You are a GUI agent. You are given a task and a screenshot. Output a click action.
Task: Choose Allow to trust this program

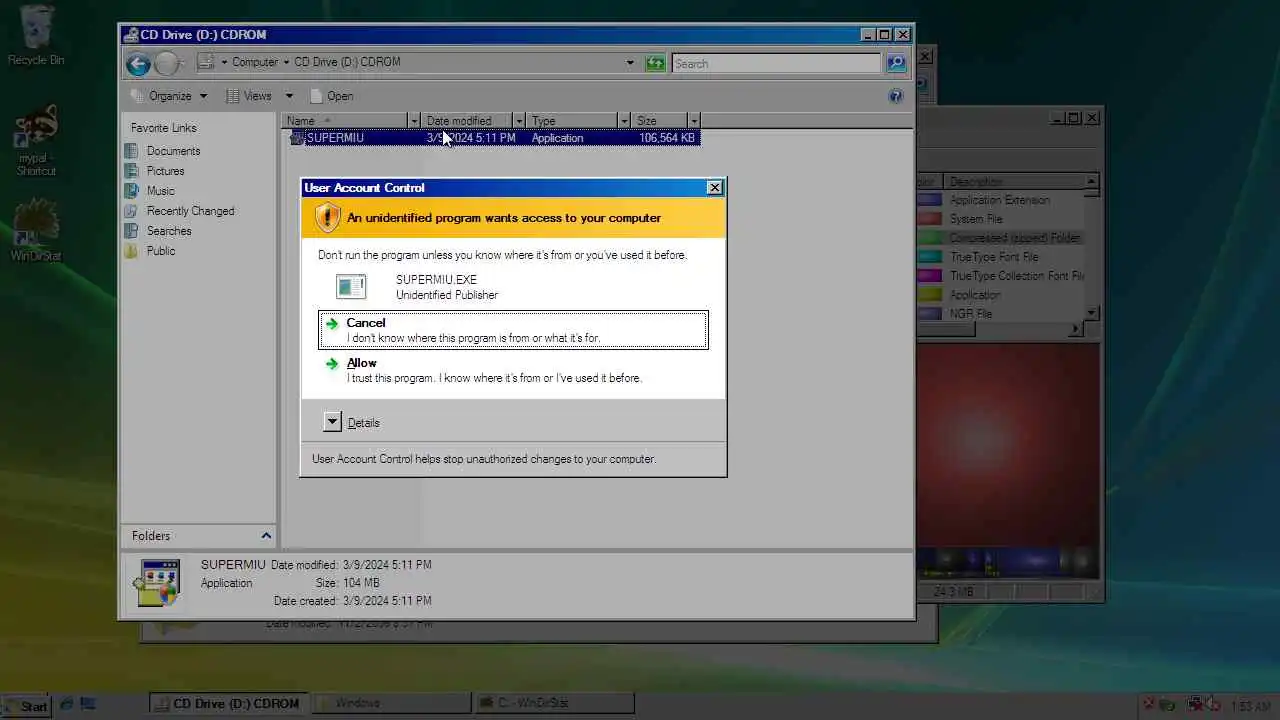point(513,370)
